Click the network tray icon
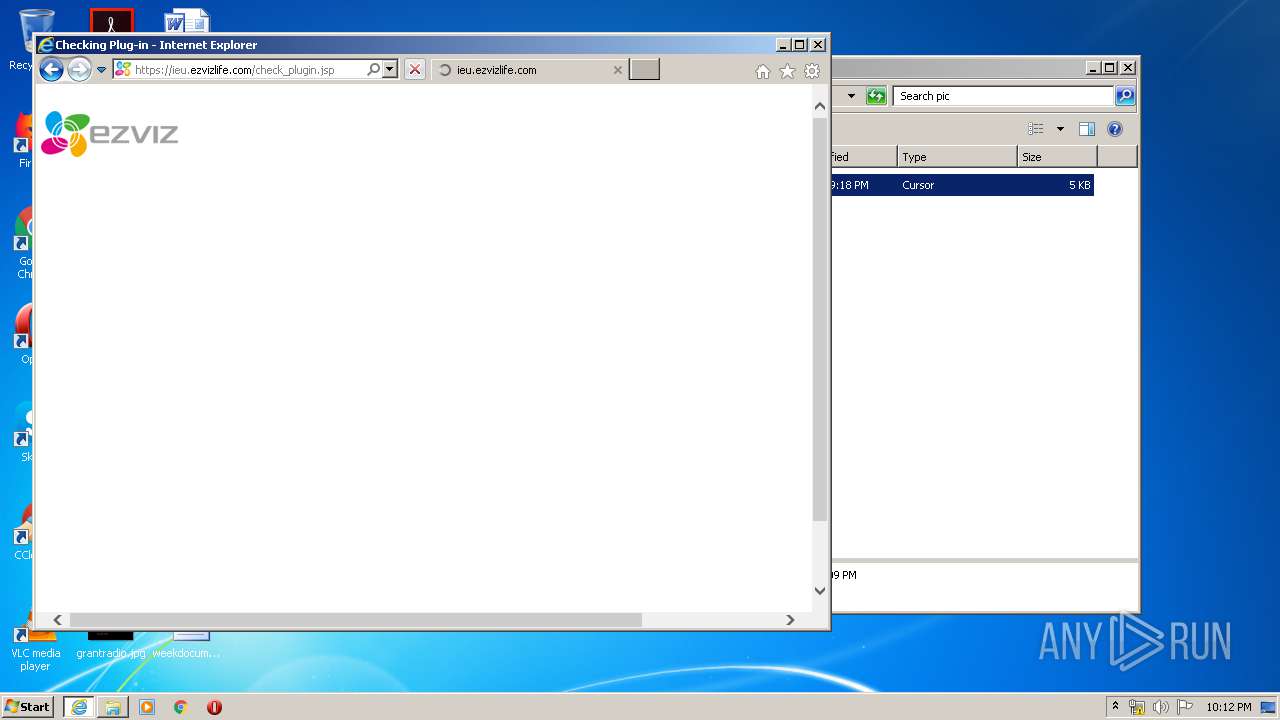The image size is (1280, 720). coord(1137,707)
